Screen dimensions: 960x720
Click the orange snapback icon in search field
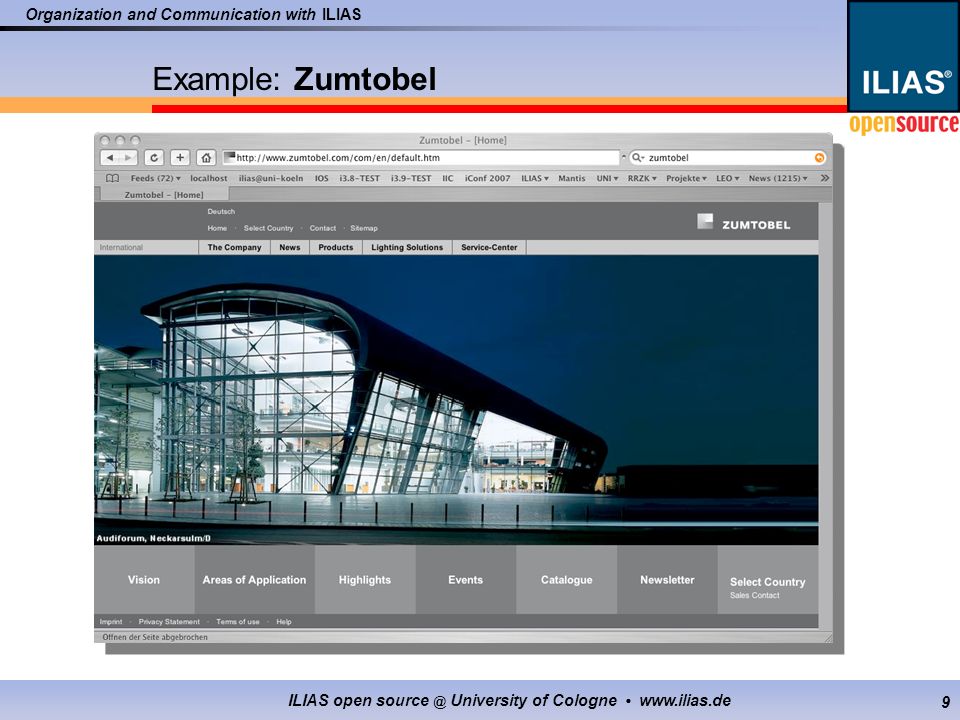coord(820,158)
